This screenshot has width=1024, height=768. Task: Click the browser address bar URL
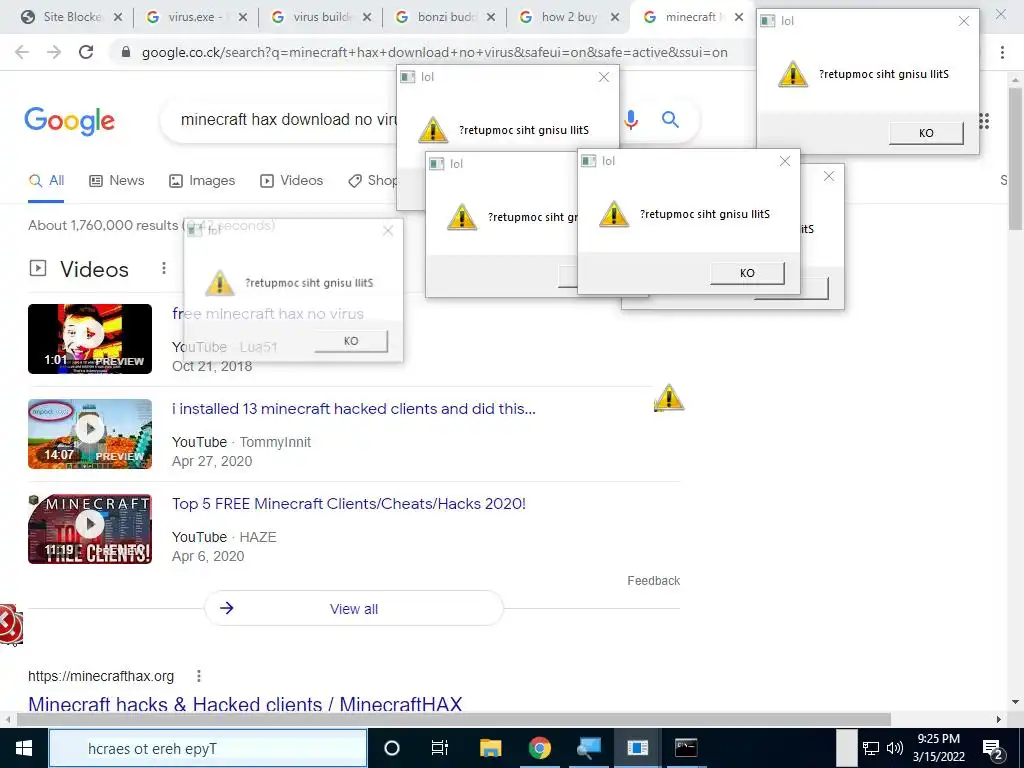coord(434,52)
